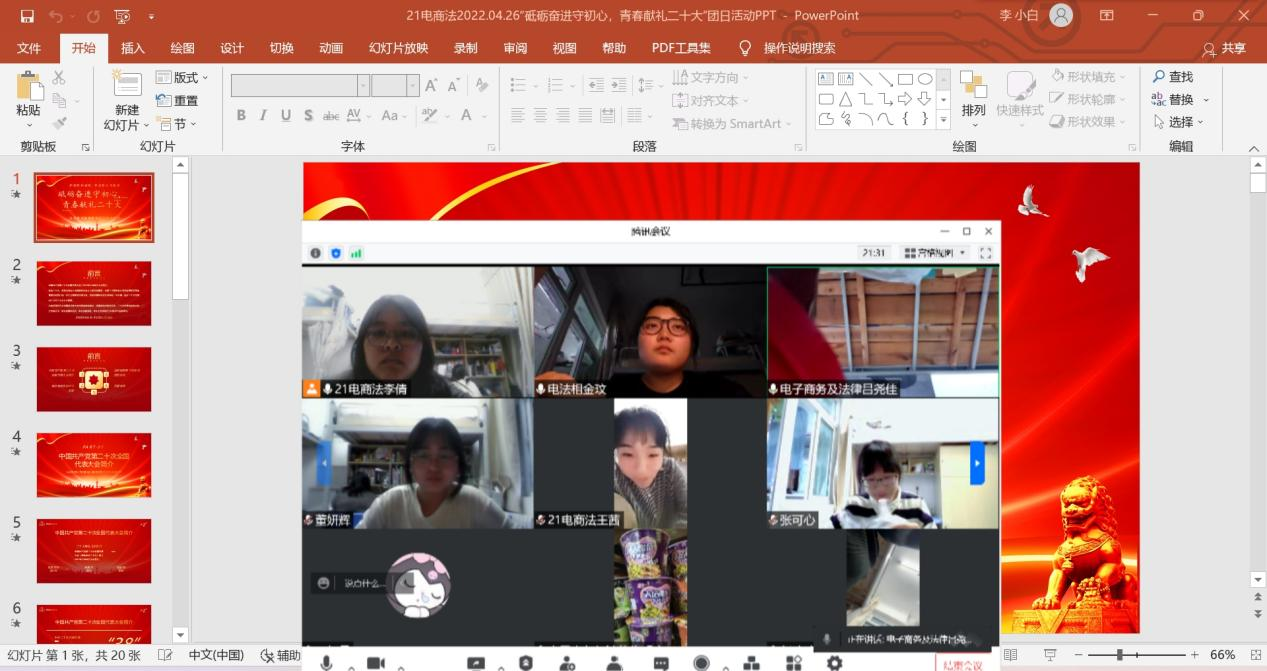Click the Find magnifier icon in editing group
1267x671 pixels.
[x=1160, y=77]
